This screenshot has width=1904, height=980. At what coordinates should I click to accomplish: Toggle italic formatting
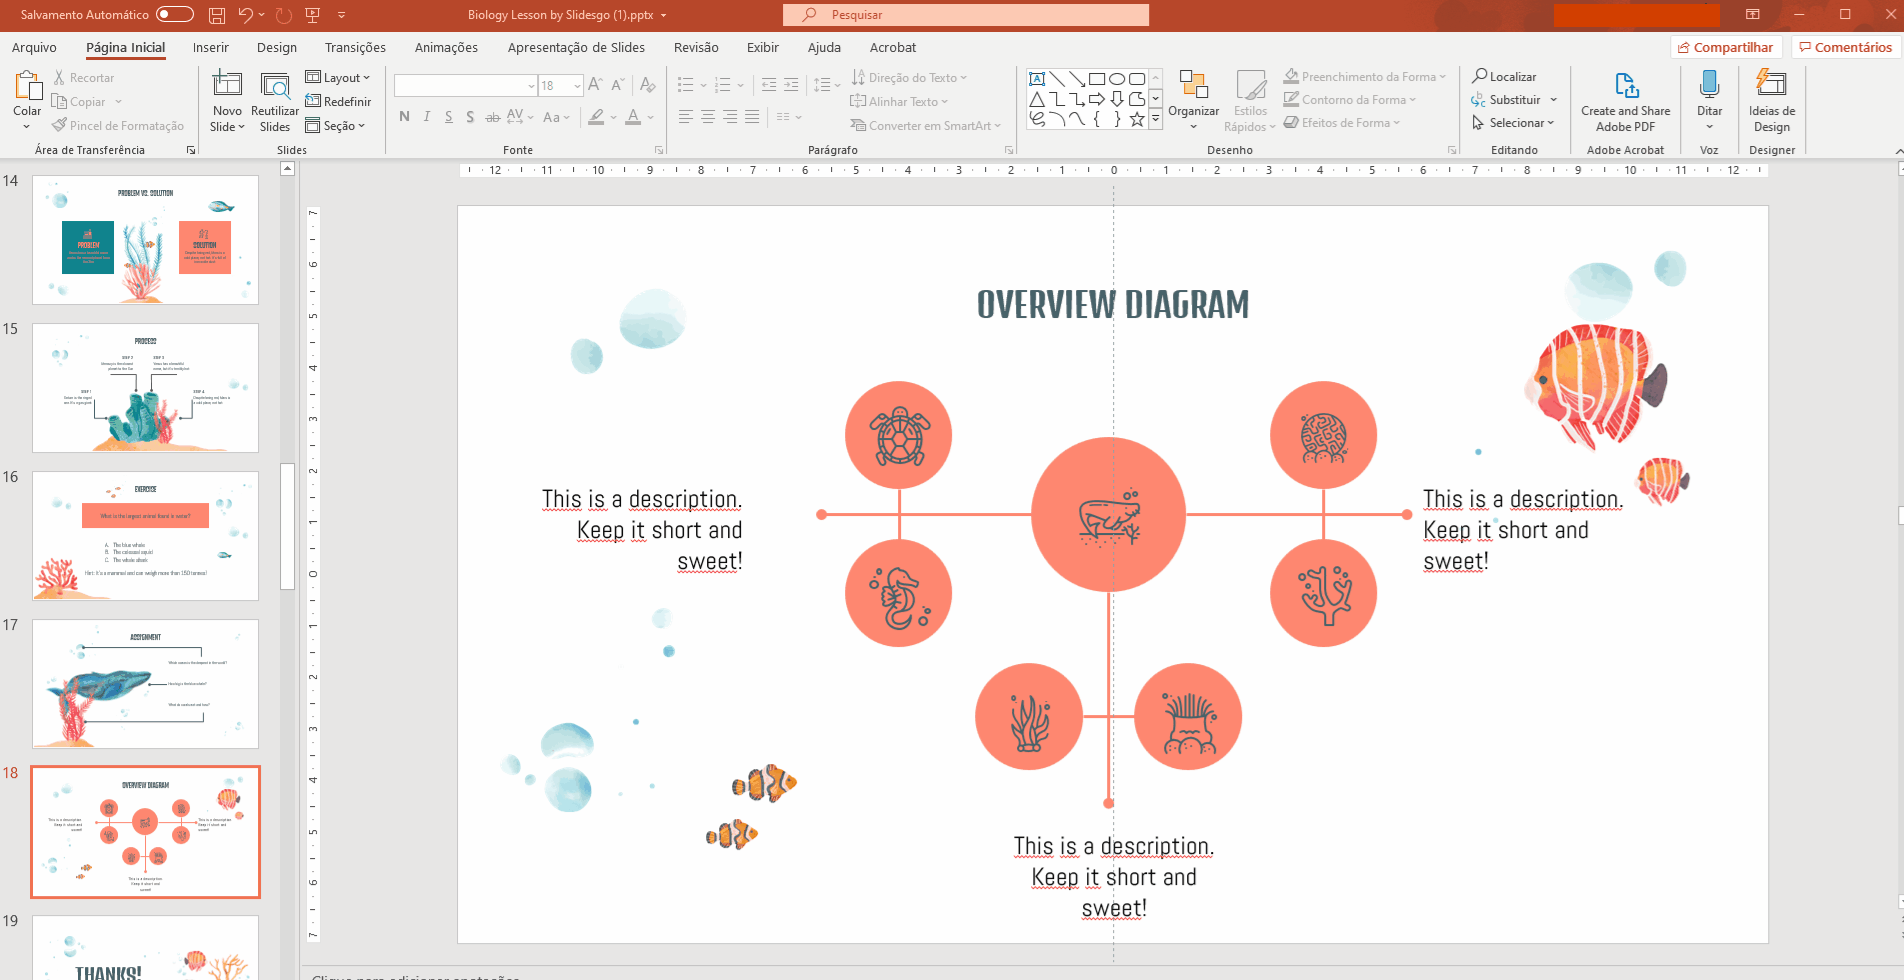pos(426,117)
